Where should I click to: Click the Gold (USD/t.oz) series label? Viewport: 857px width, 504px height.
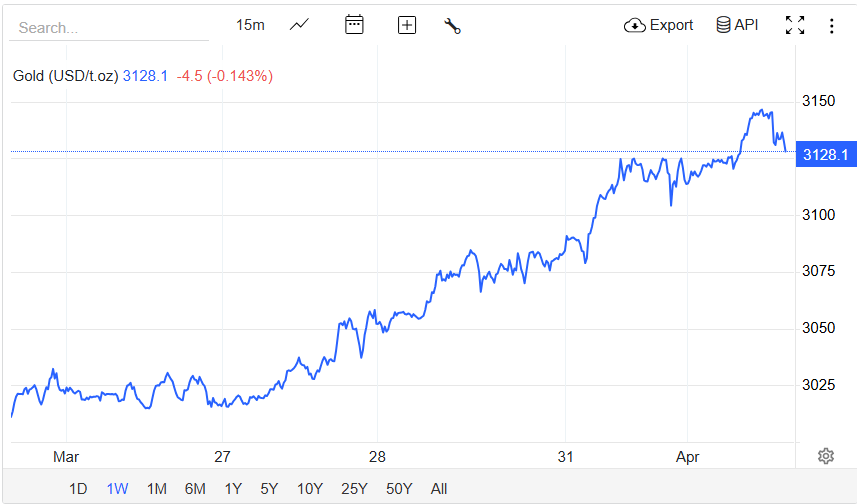pyautogui.click(x=65, y=75)
